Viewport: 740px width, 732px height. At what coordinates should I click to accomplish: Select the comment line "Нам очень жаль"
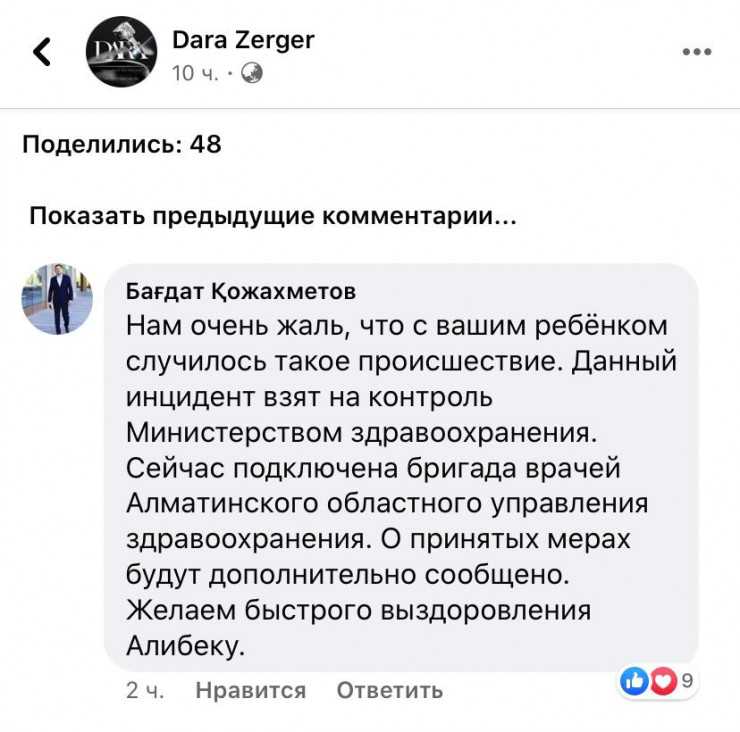click(395, 327)
